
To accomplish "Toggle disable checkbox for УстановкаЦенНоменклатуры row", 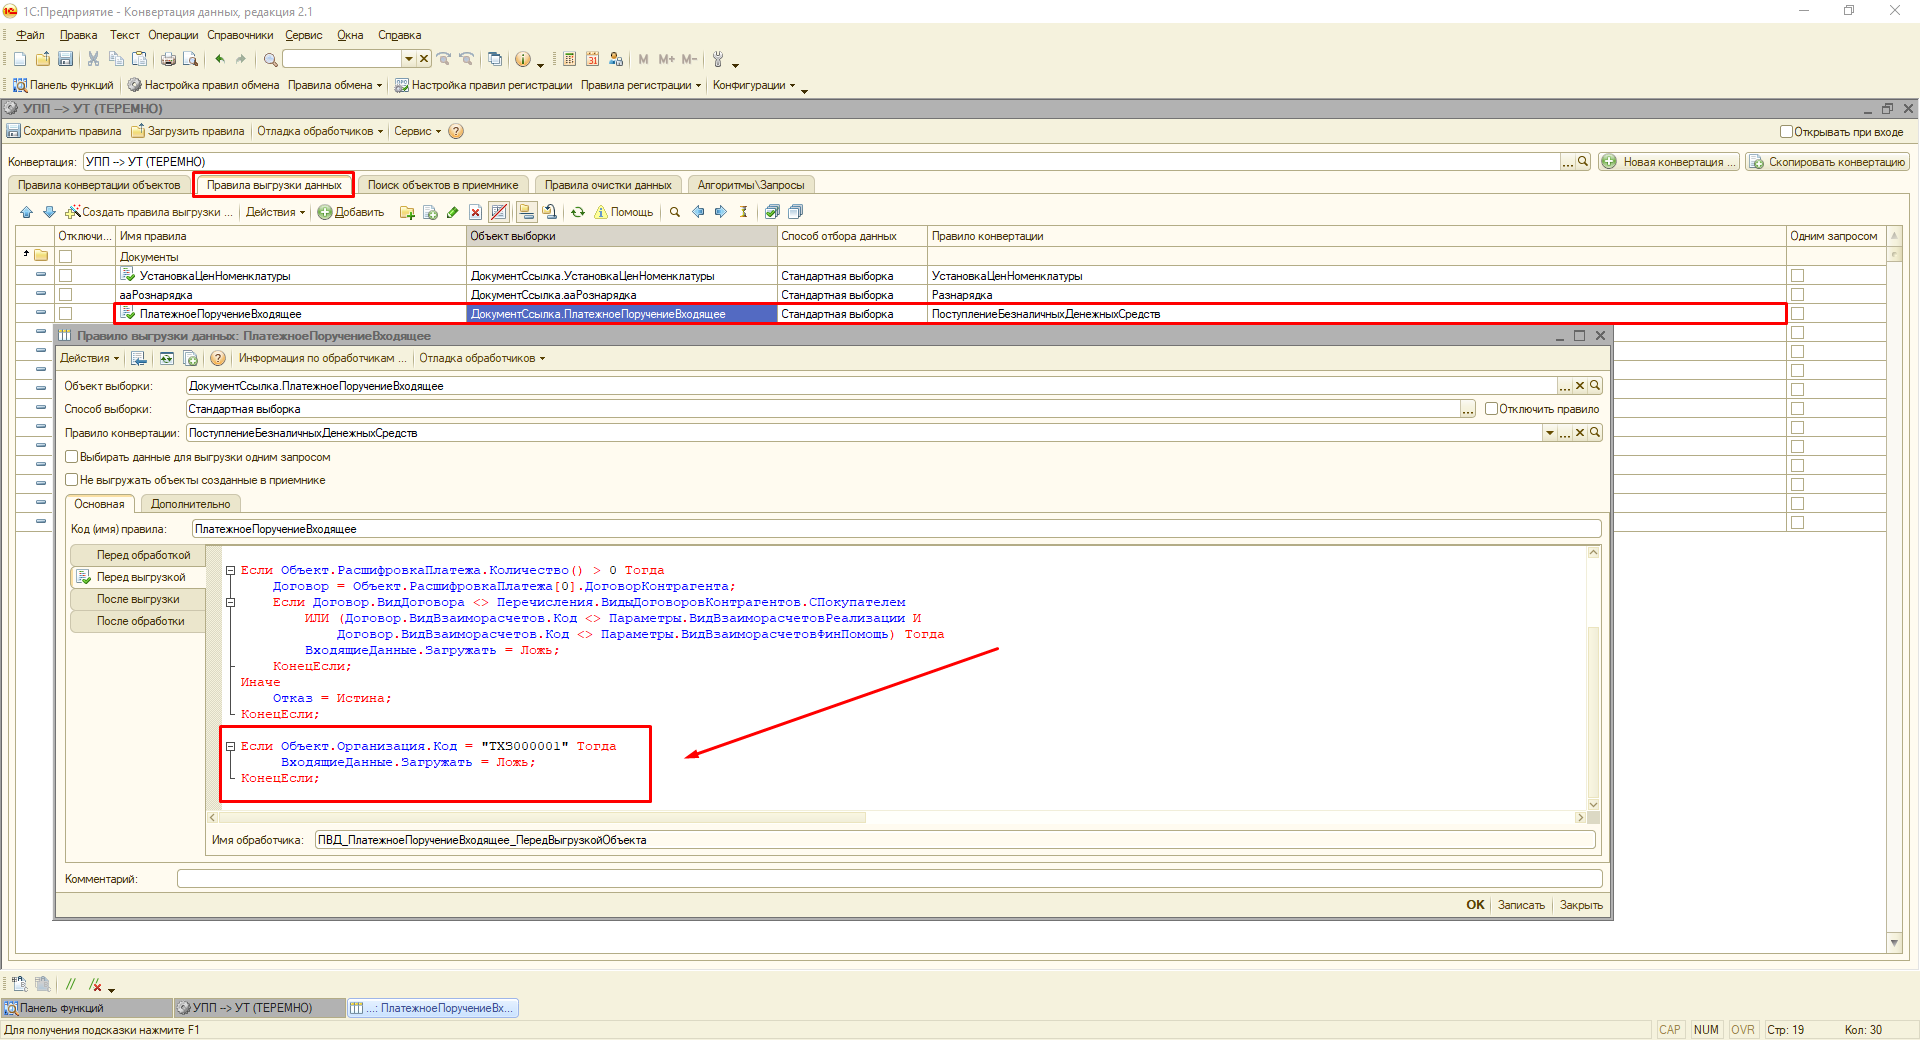I will coord(66,275).
